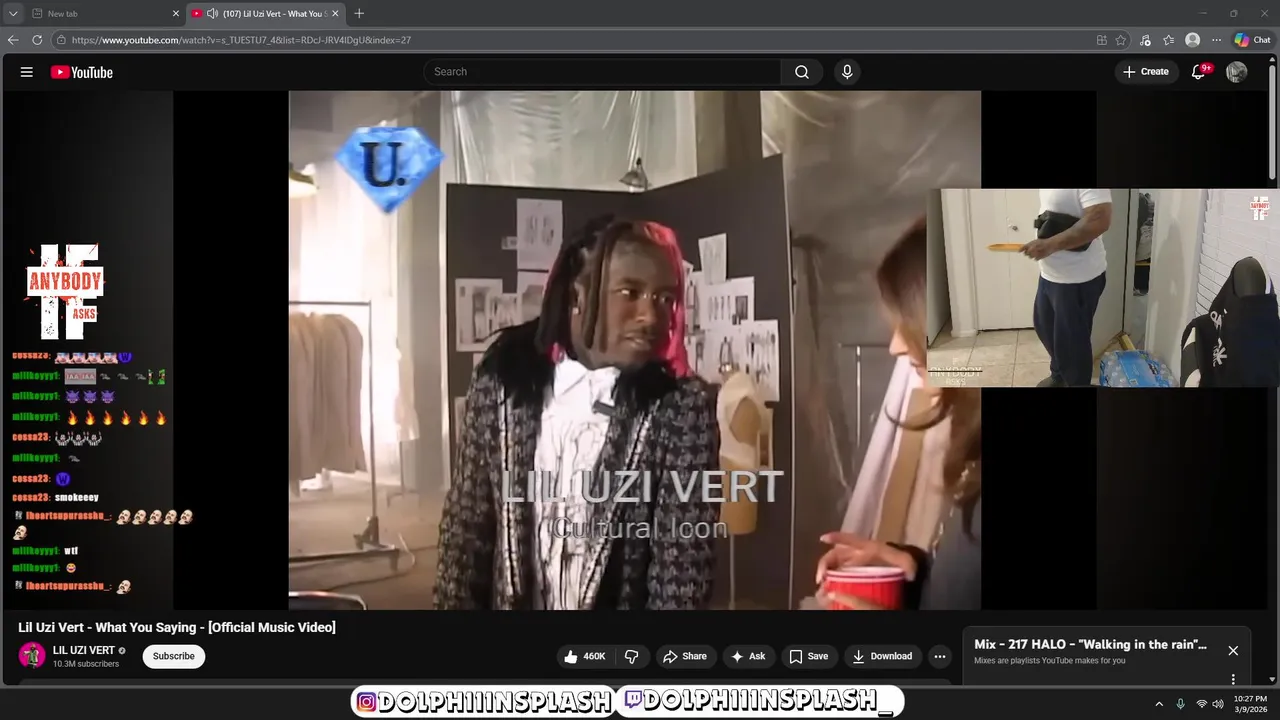The height and width of the screenshot is (720, 1280).
Task: Open YouTube notifications bell
Action: coord(1198,72)
